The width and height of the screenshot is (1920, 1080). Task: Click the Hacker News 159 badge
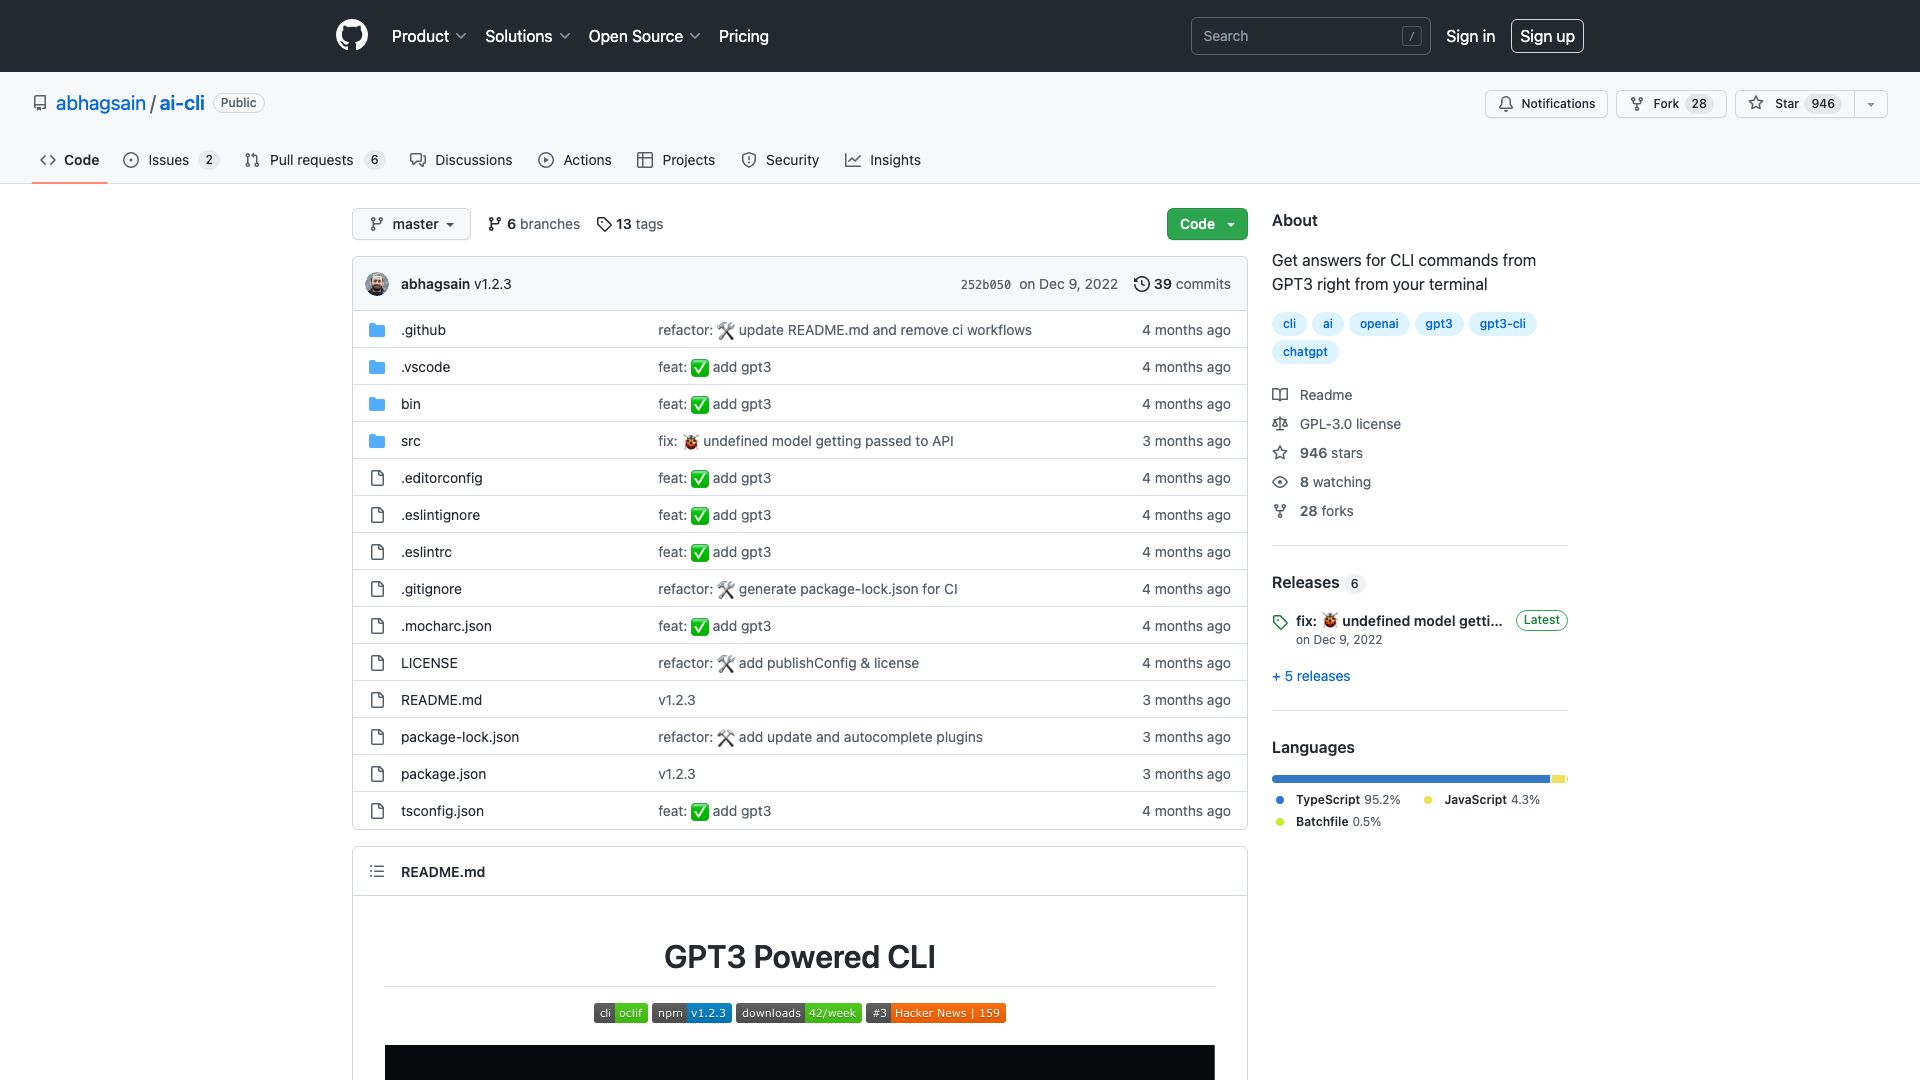point(936,1013)
